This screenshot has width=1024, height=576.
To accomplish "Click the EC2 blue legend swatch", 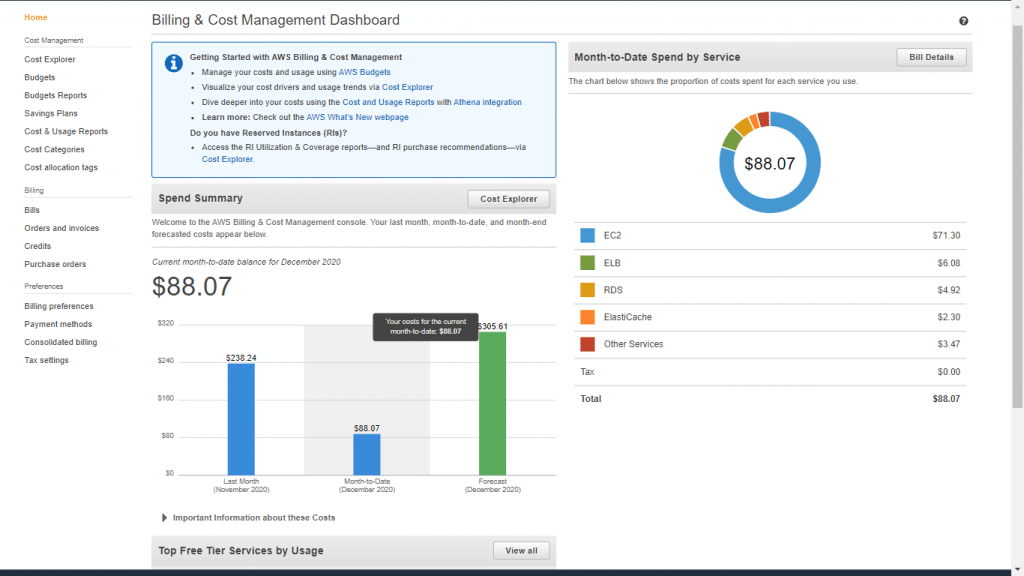I will (588, 236).
